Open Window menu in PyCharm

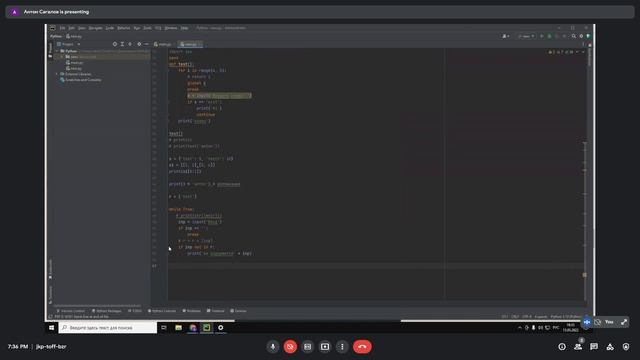click(171, 28)
